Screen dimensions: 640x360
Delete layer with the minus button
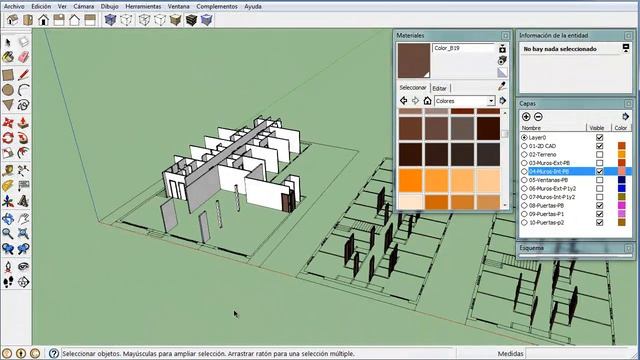click(x=538, y=117)
